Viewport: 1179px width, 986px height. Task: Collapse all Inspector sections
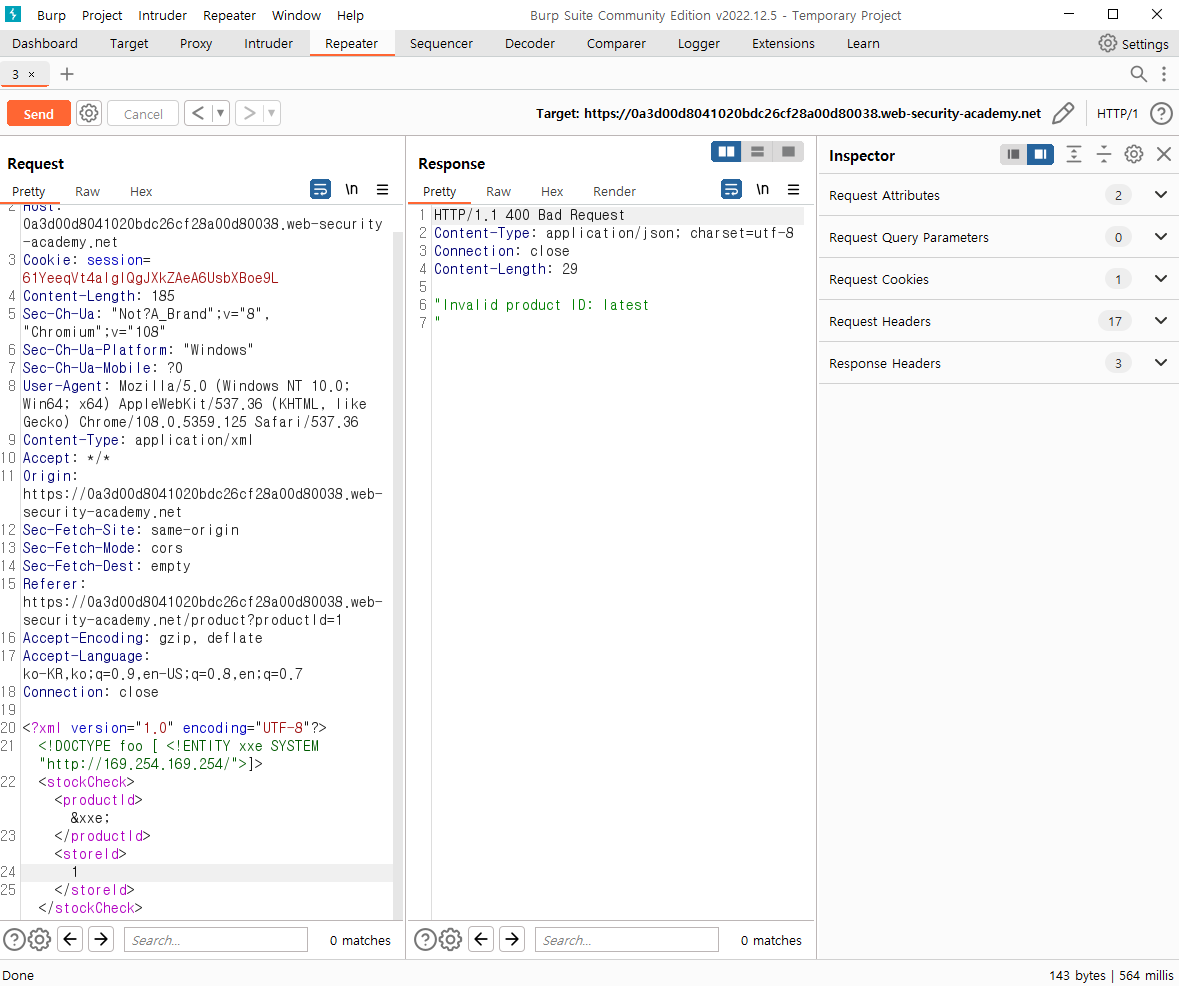(1104, 154)
